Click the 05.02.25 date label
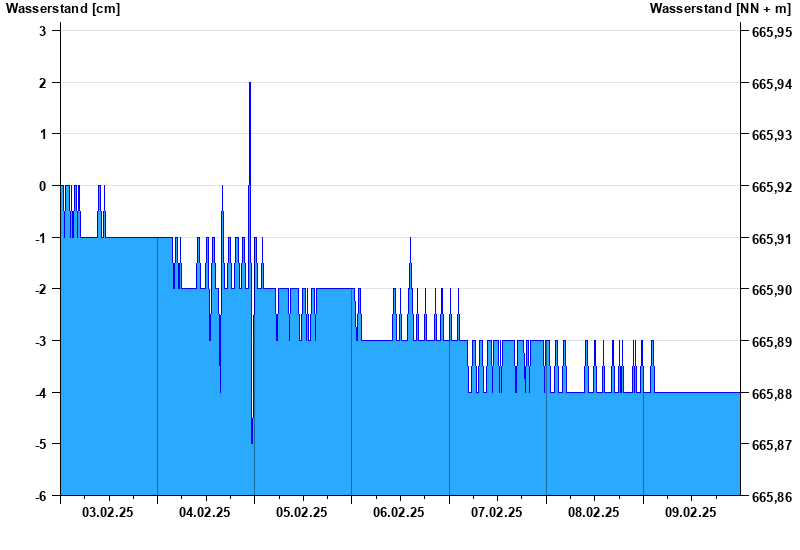Image resolution: width=800 pixels, height=550 pixels. (302, 512)
